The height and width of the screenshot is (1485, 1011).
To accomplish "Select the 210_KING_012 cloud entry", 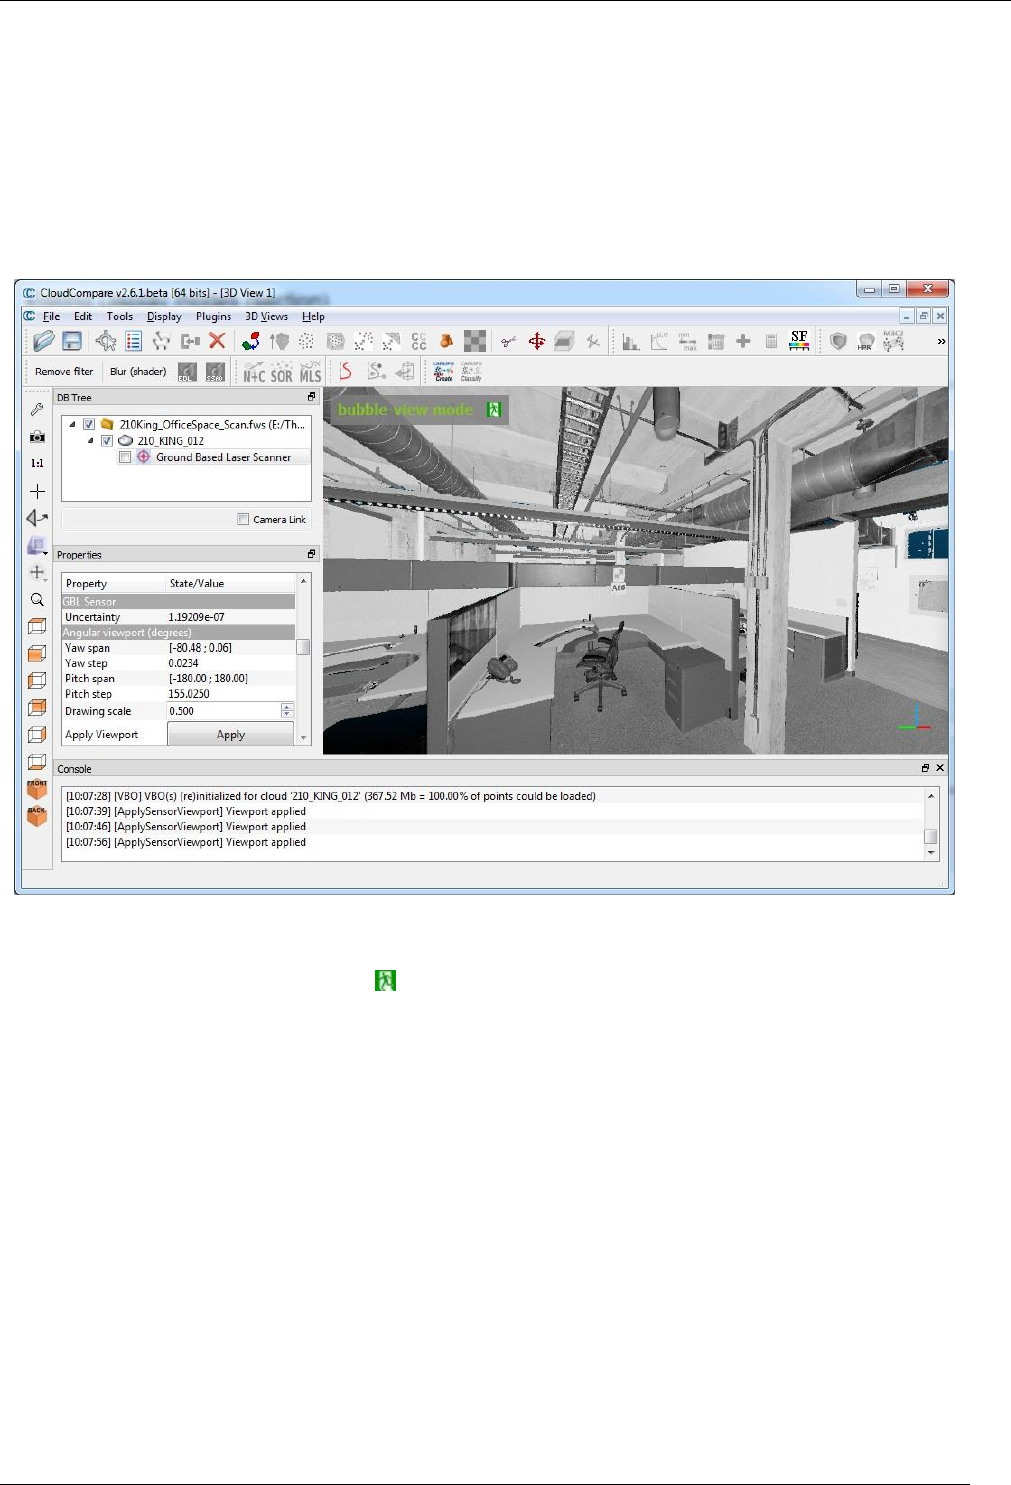I will [171, 440].
